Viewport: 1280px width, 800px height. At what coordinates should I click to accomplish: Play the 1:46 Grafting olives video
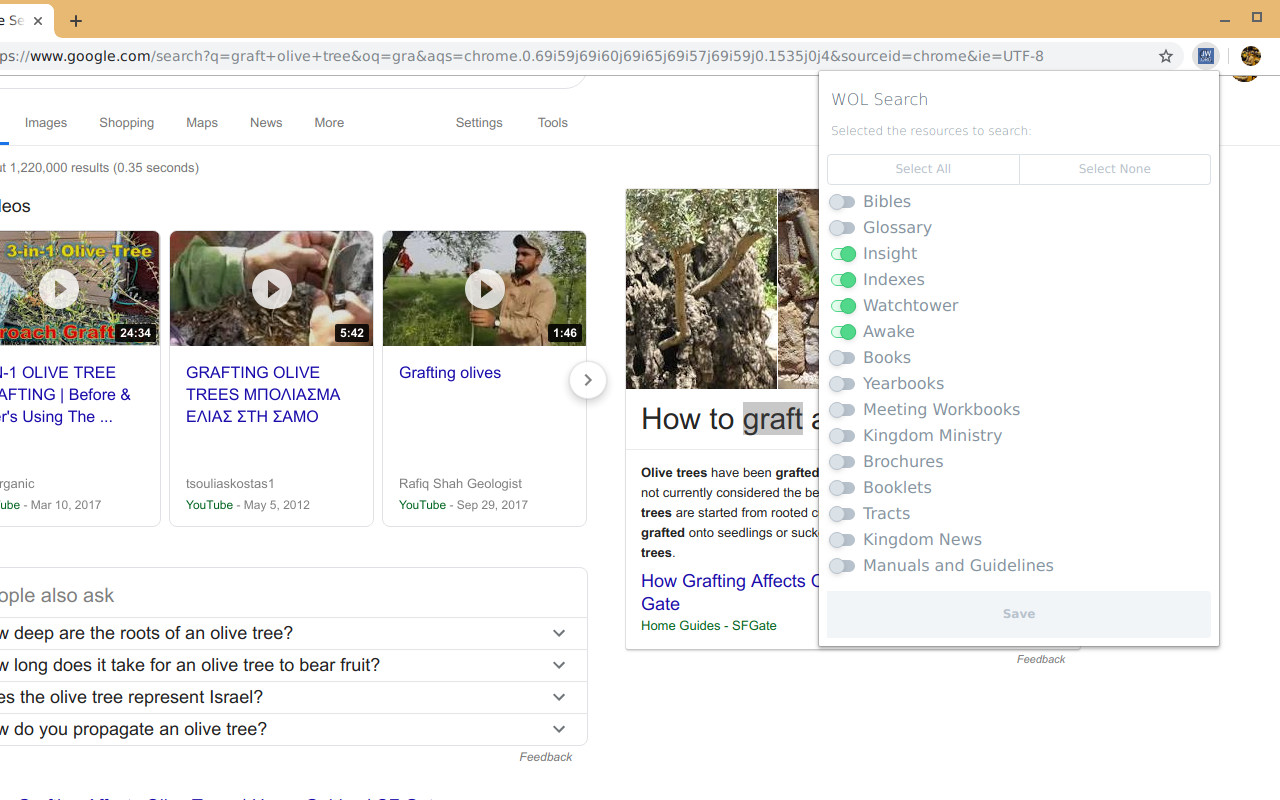[x=484, y=289]
